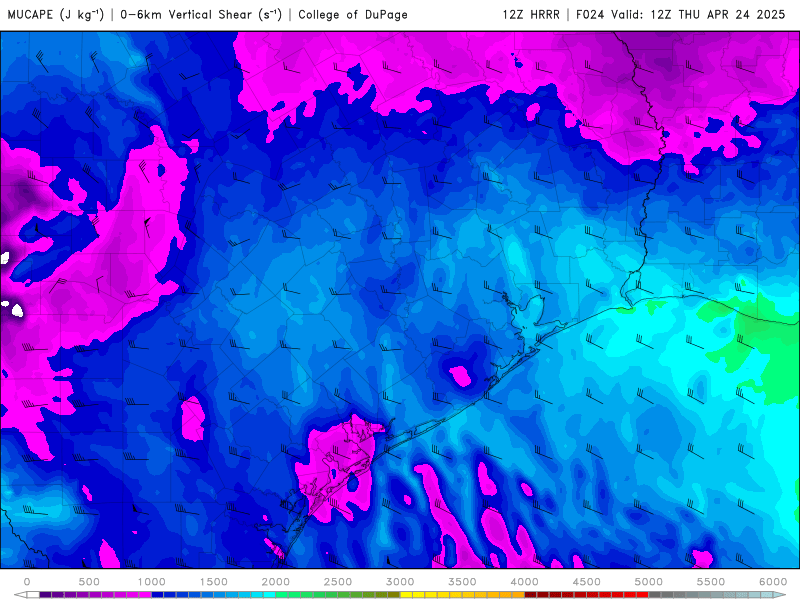This screenshot has width=800, height=600.
Task: Click the color scale label 3500
Action: 462,582
